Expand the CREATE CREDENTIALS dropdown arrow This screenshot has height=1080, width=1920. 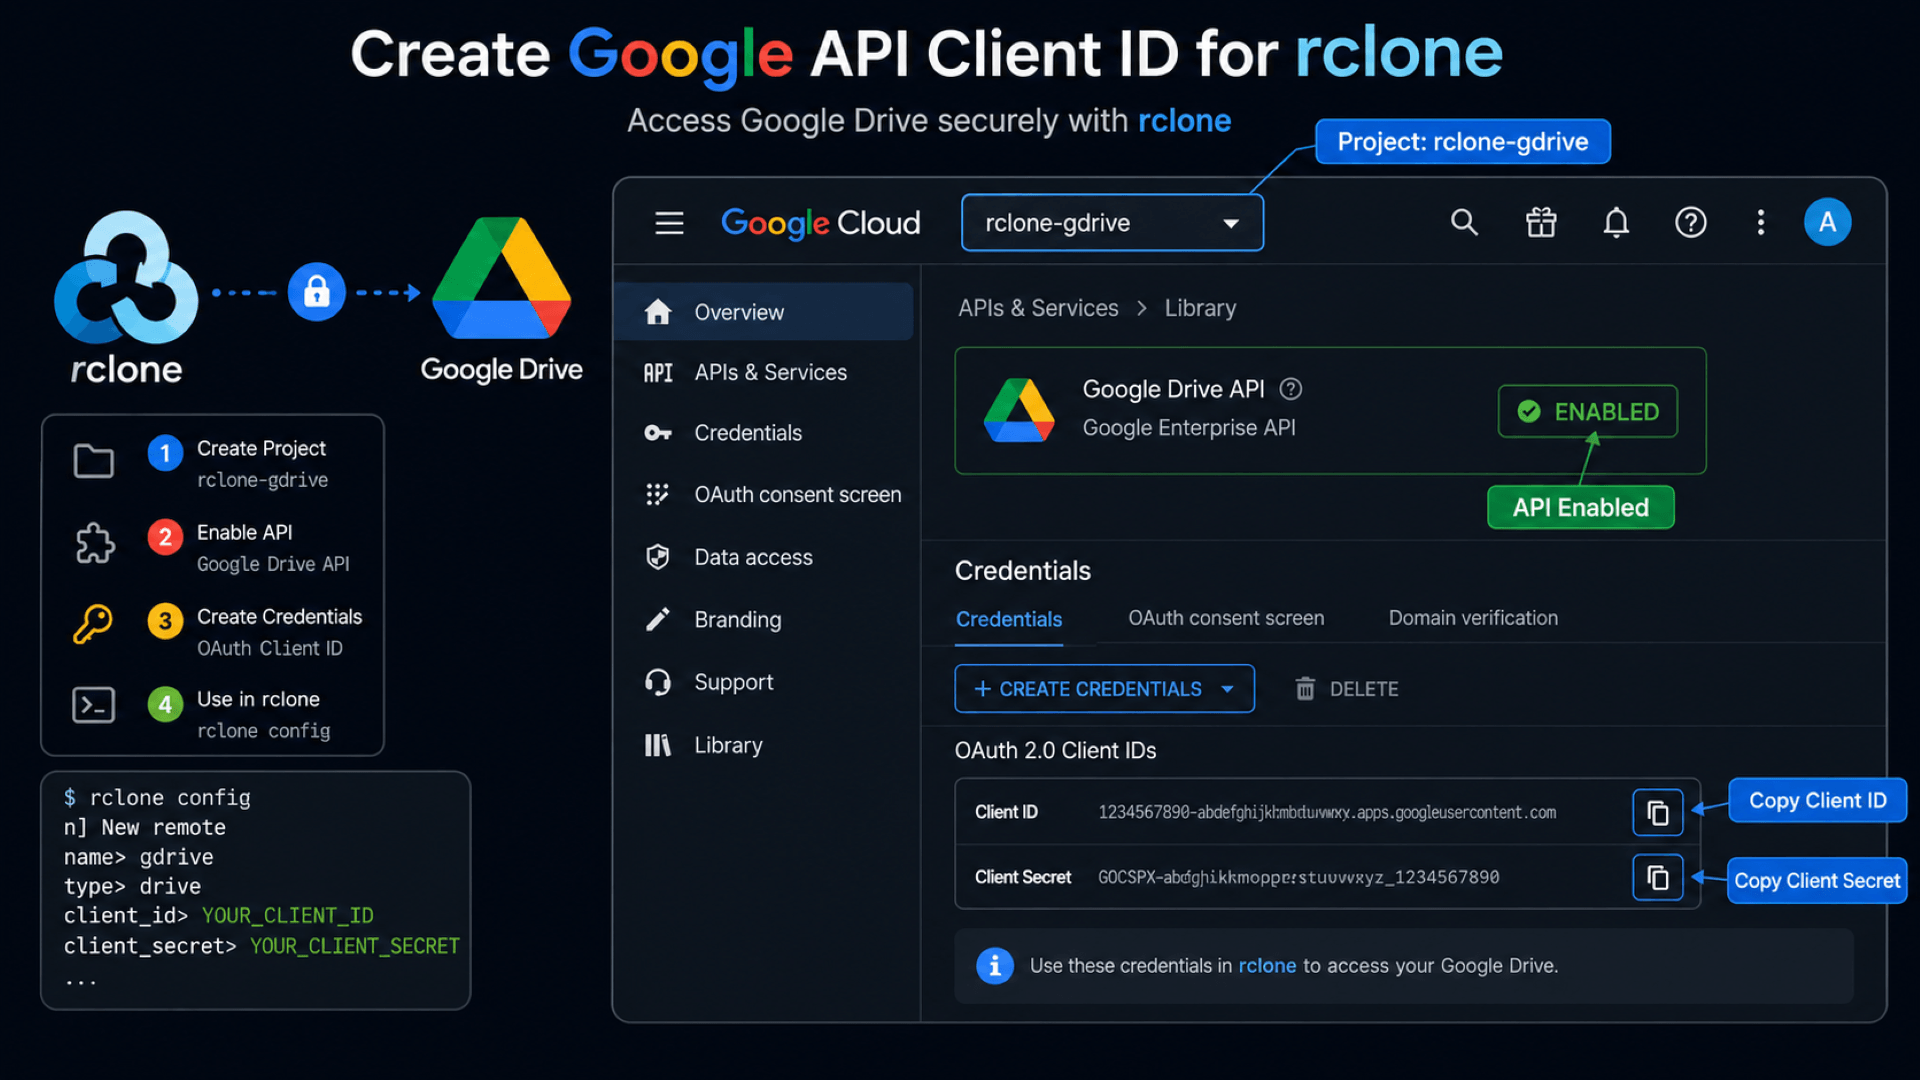(x=1227, y=689)
